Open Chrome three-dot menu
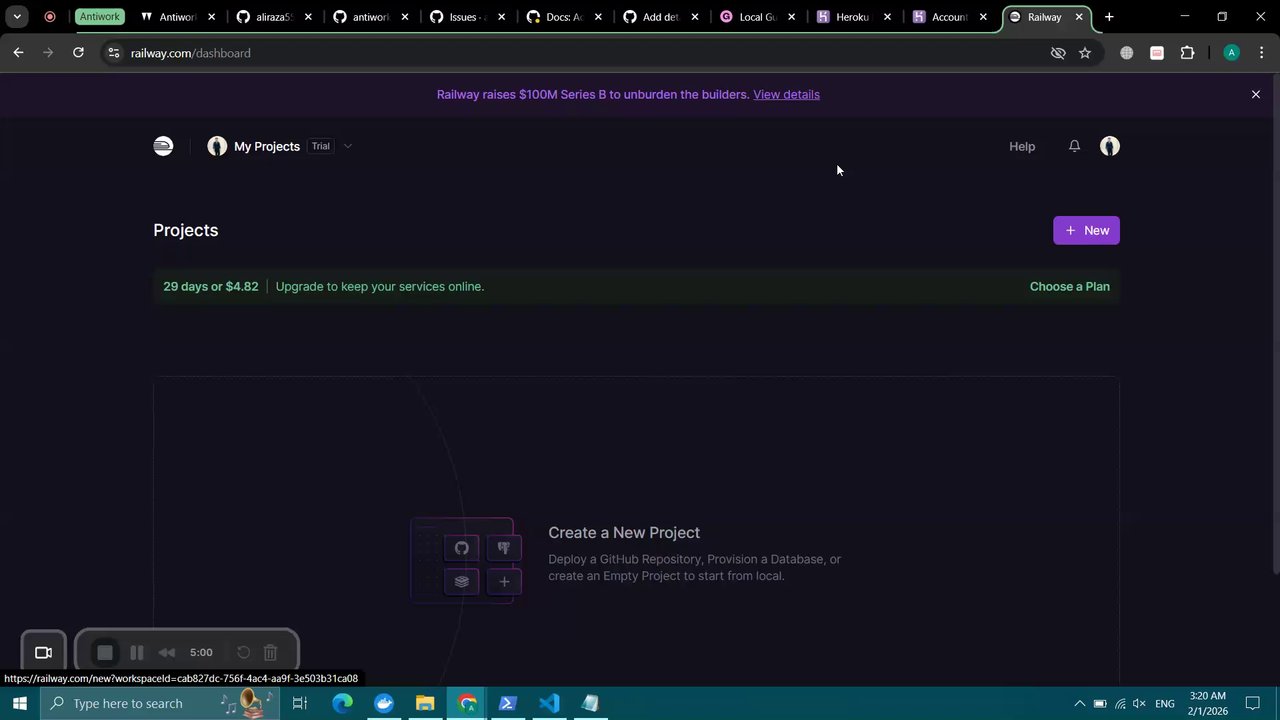The image size is (1280, 720). click(1261, 53)
